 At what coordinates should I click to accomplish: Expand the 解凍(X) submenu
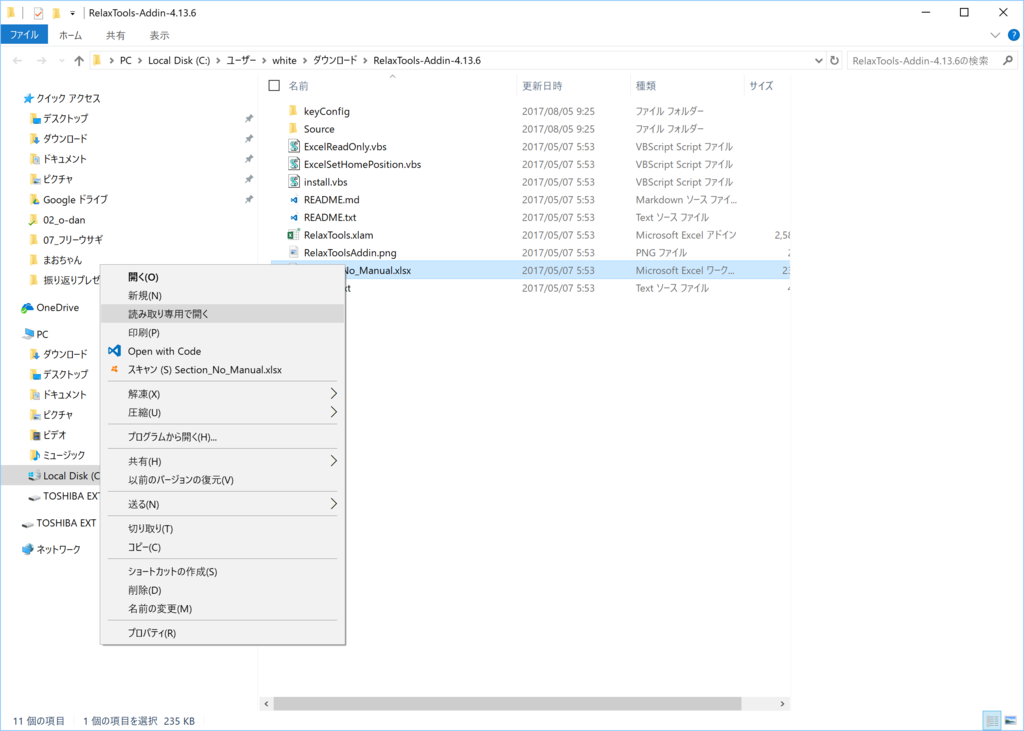coord(223,394)
